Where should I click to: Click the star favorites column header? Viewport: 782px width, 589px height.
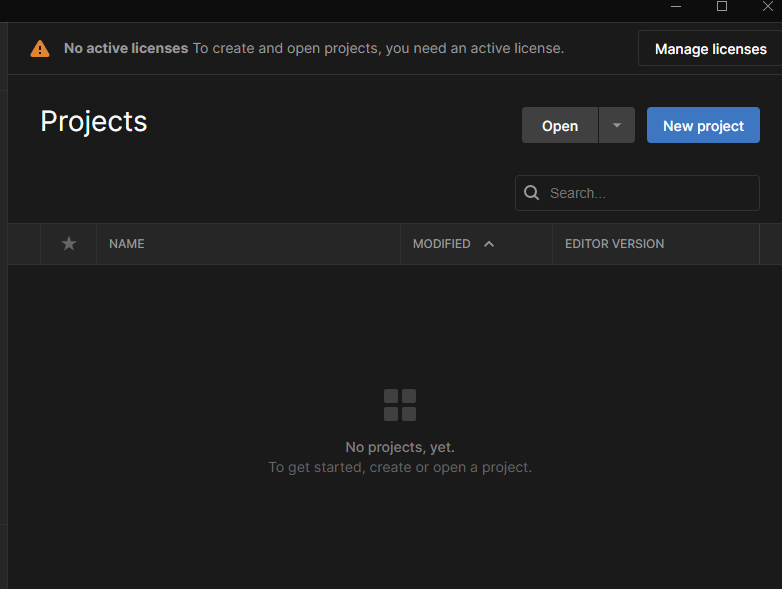69,244
